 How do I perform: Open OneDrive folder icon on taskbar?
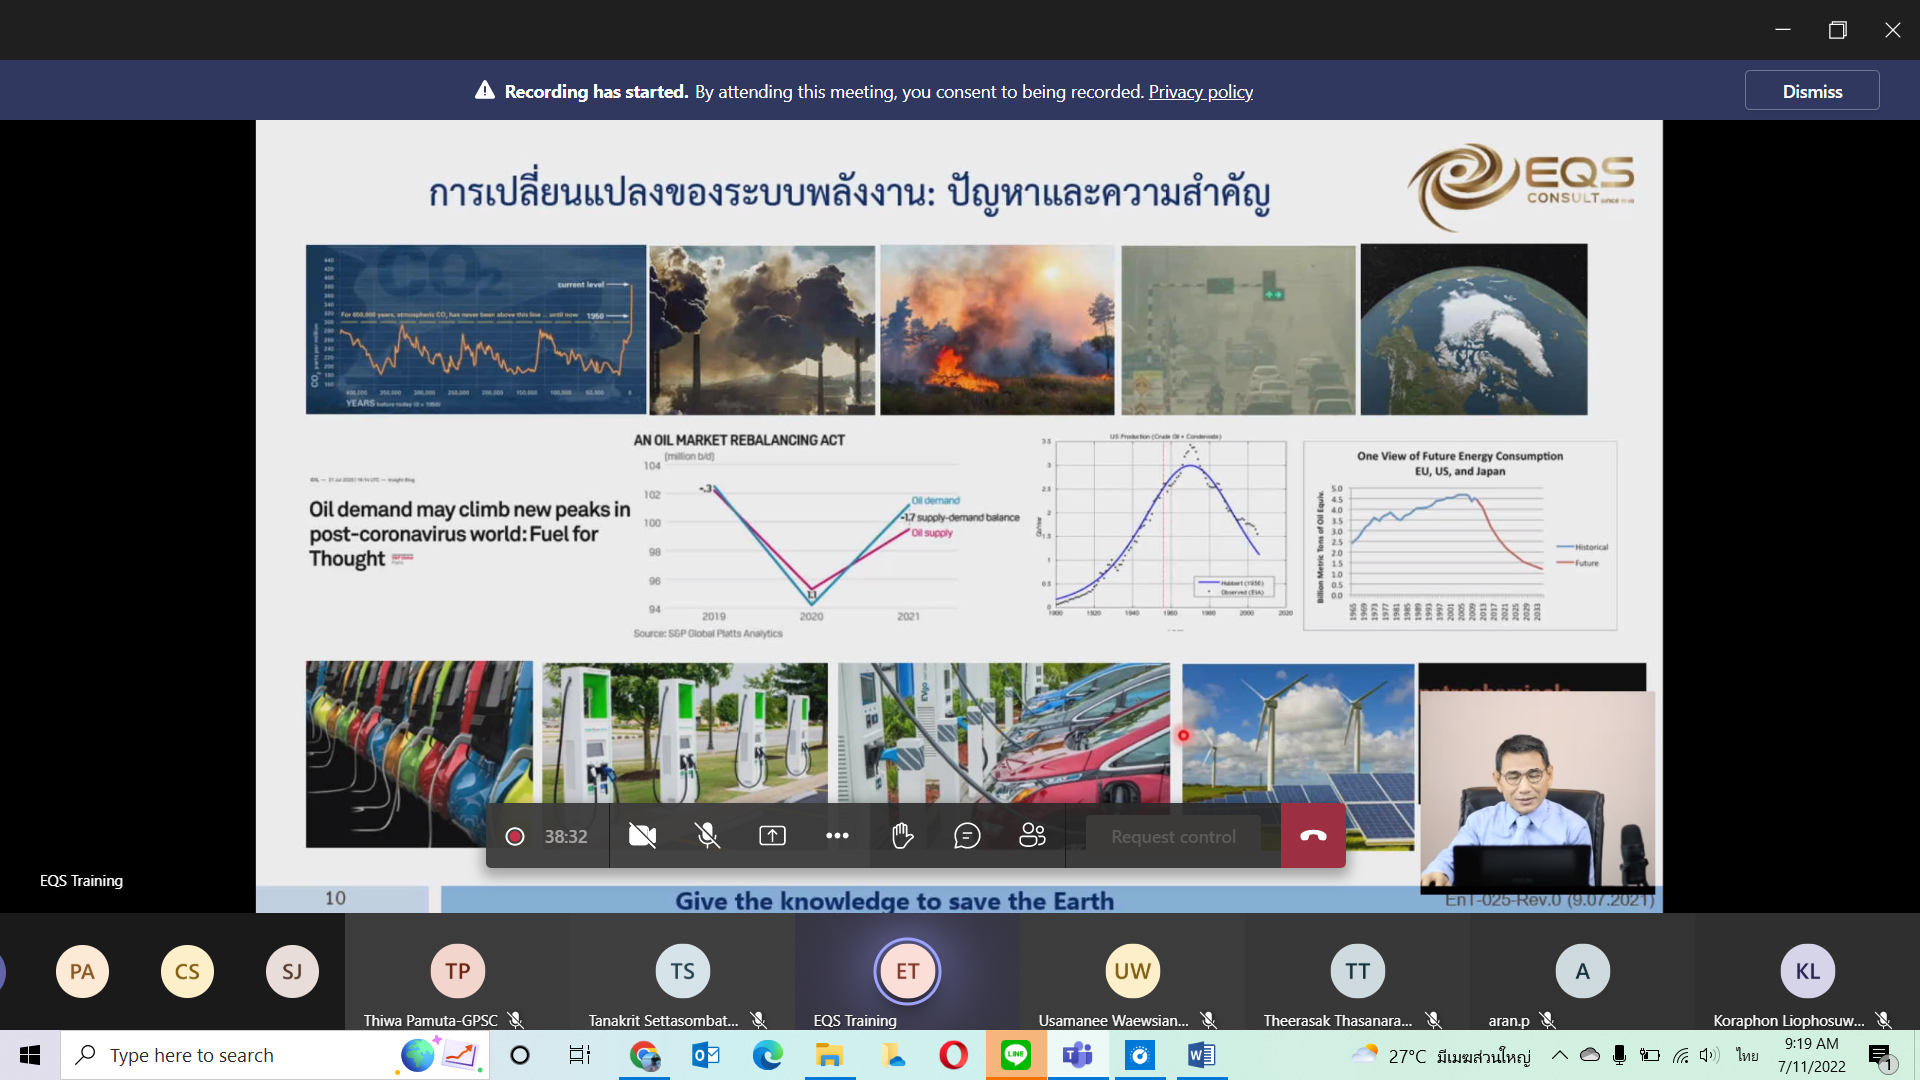coord(892,1055)
